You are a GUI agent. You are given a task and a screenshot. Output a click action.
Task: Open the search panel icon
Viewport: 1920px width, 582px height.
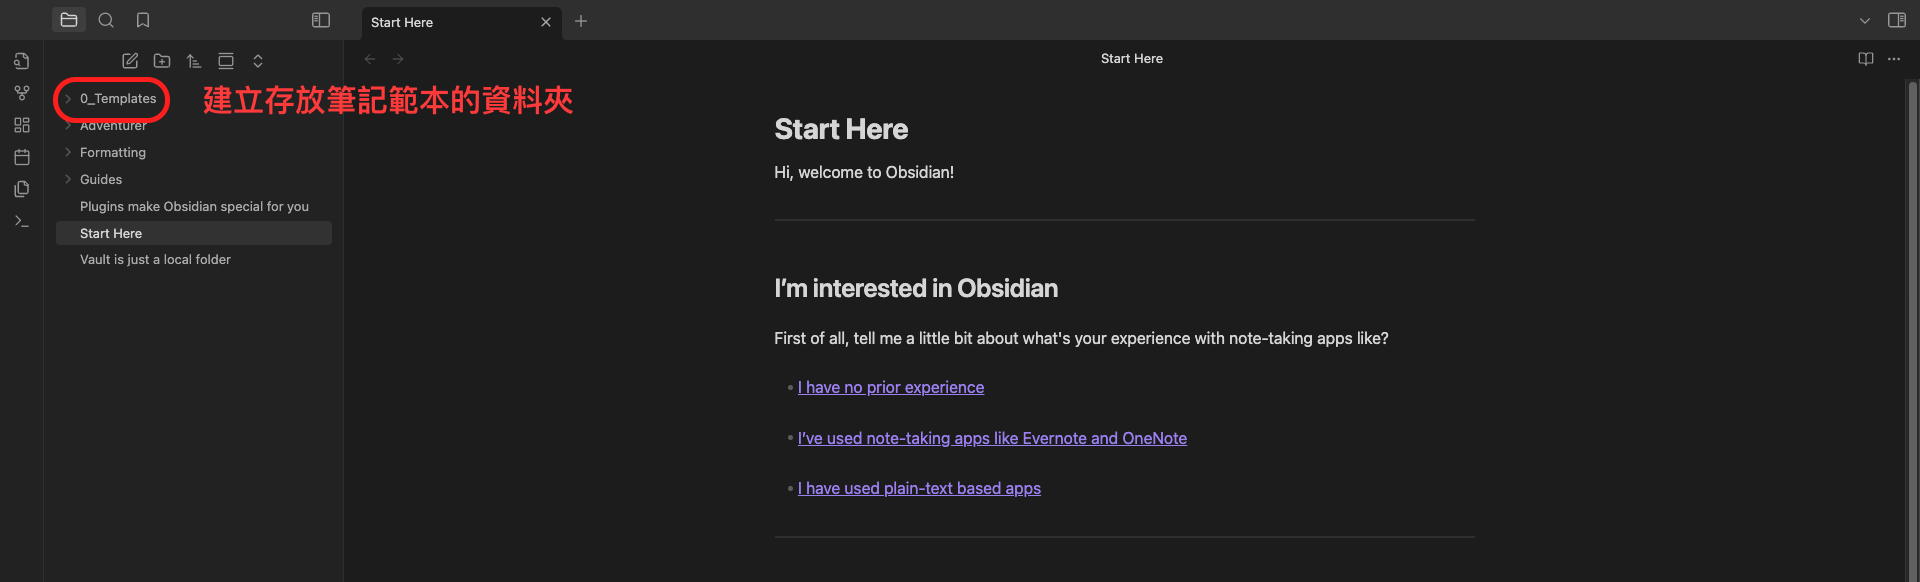(106, 20)
